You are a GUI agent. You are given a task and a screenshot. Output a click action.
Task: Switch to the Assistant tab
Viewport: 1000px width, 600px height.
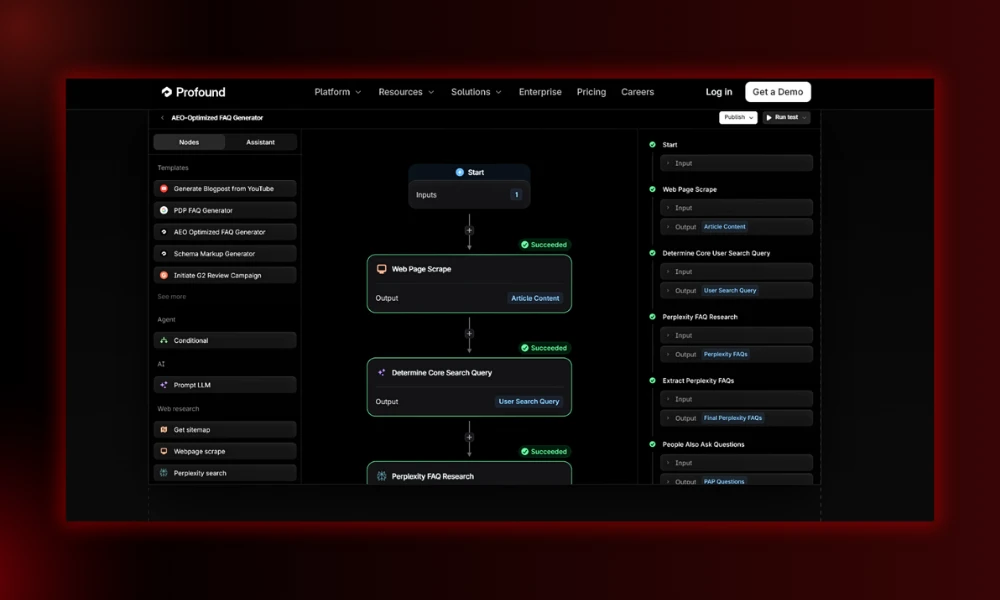coord(260,142)
